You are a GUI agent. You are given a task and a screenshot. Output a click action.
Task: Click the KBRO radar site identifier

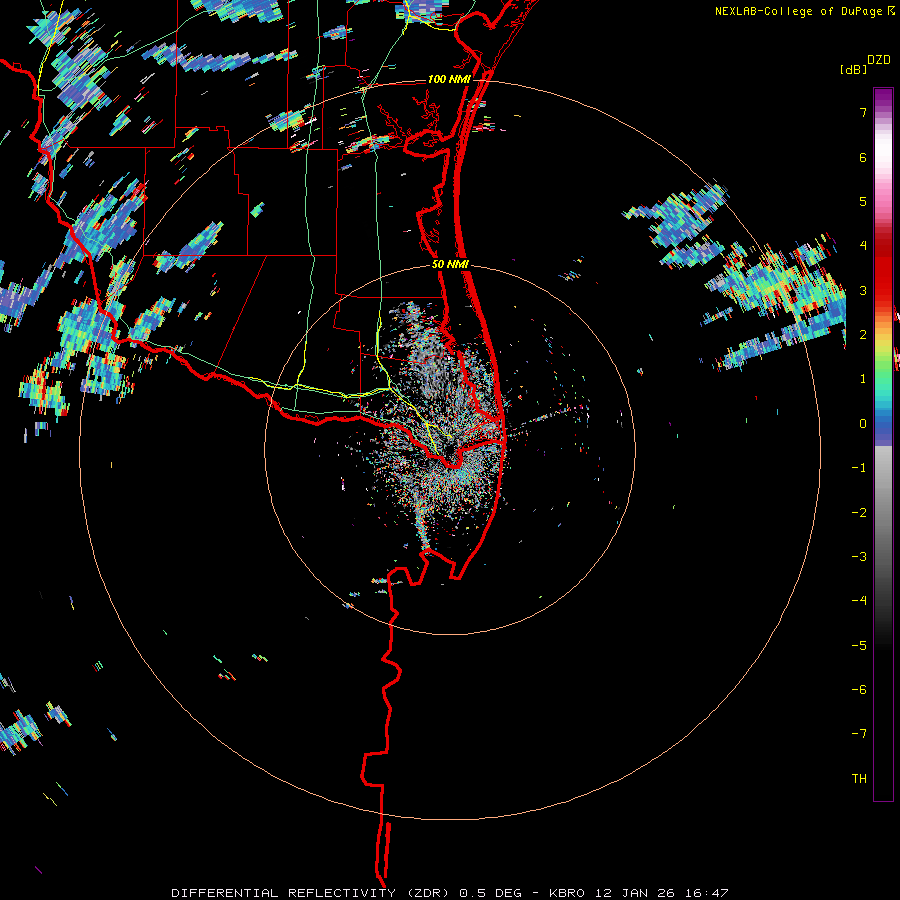pyautogui.click(x=567, y=893)
